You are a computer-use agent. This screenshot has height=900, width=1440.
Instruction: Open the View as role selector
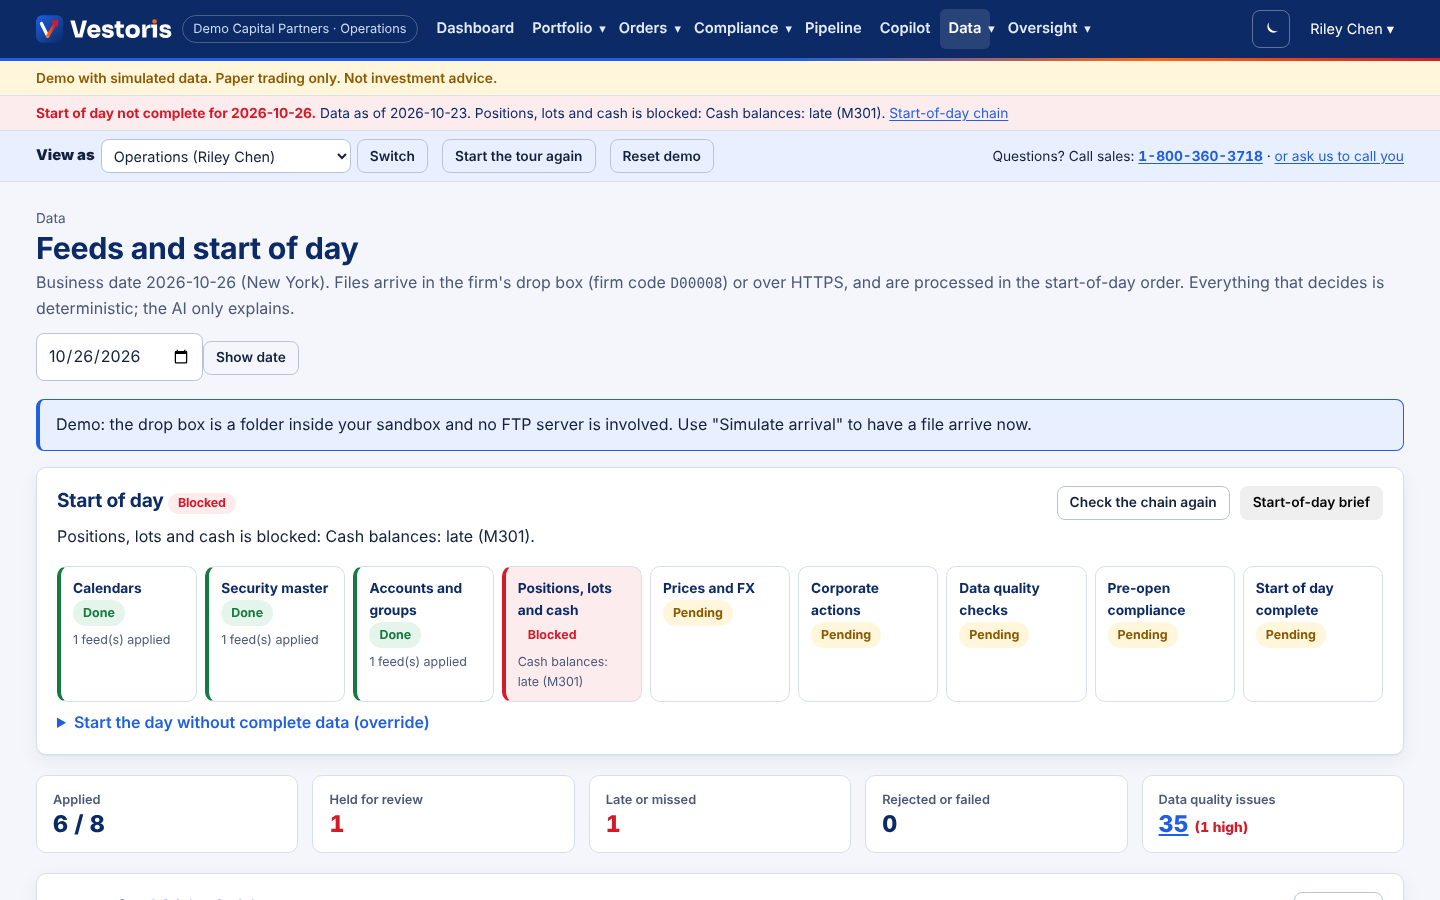click(x=226, y=156)
